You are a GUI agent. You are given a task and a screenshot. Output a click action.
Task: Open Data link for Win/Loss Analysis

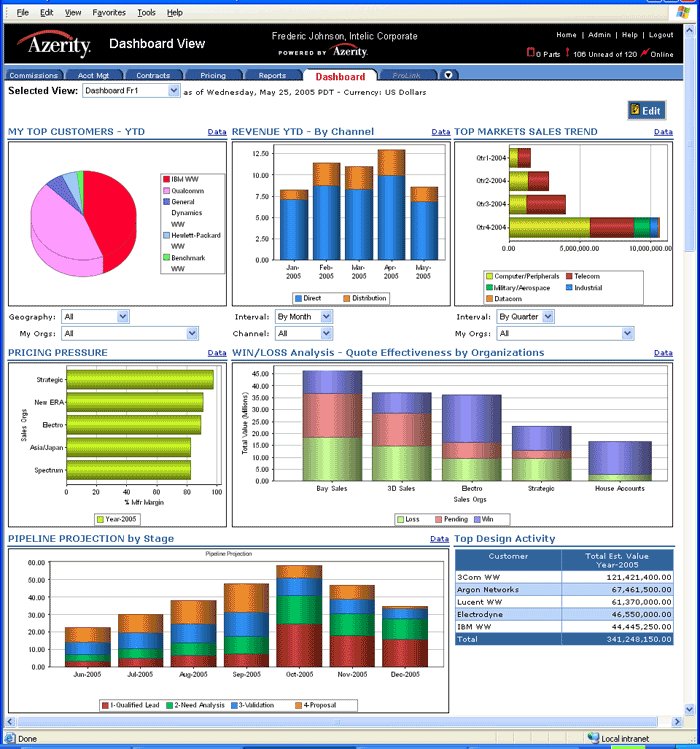click(x=663, y=353)
